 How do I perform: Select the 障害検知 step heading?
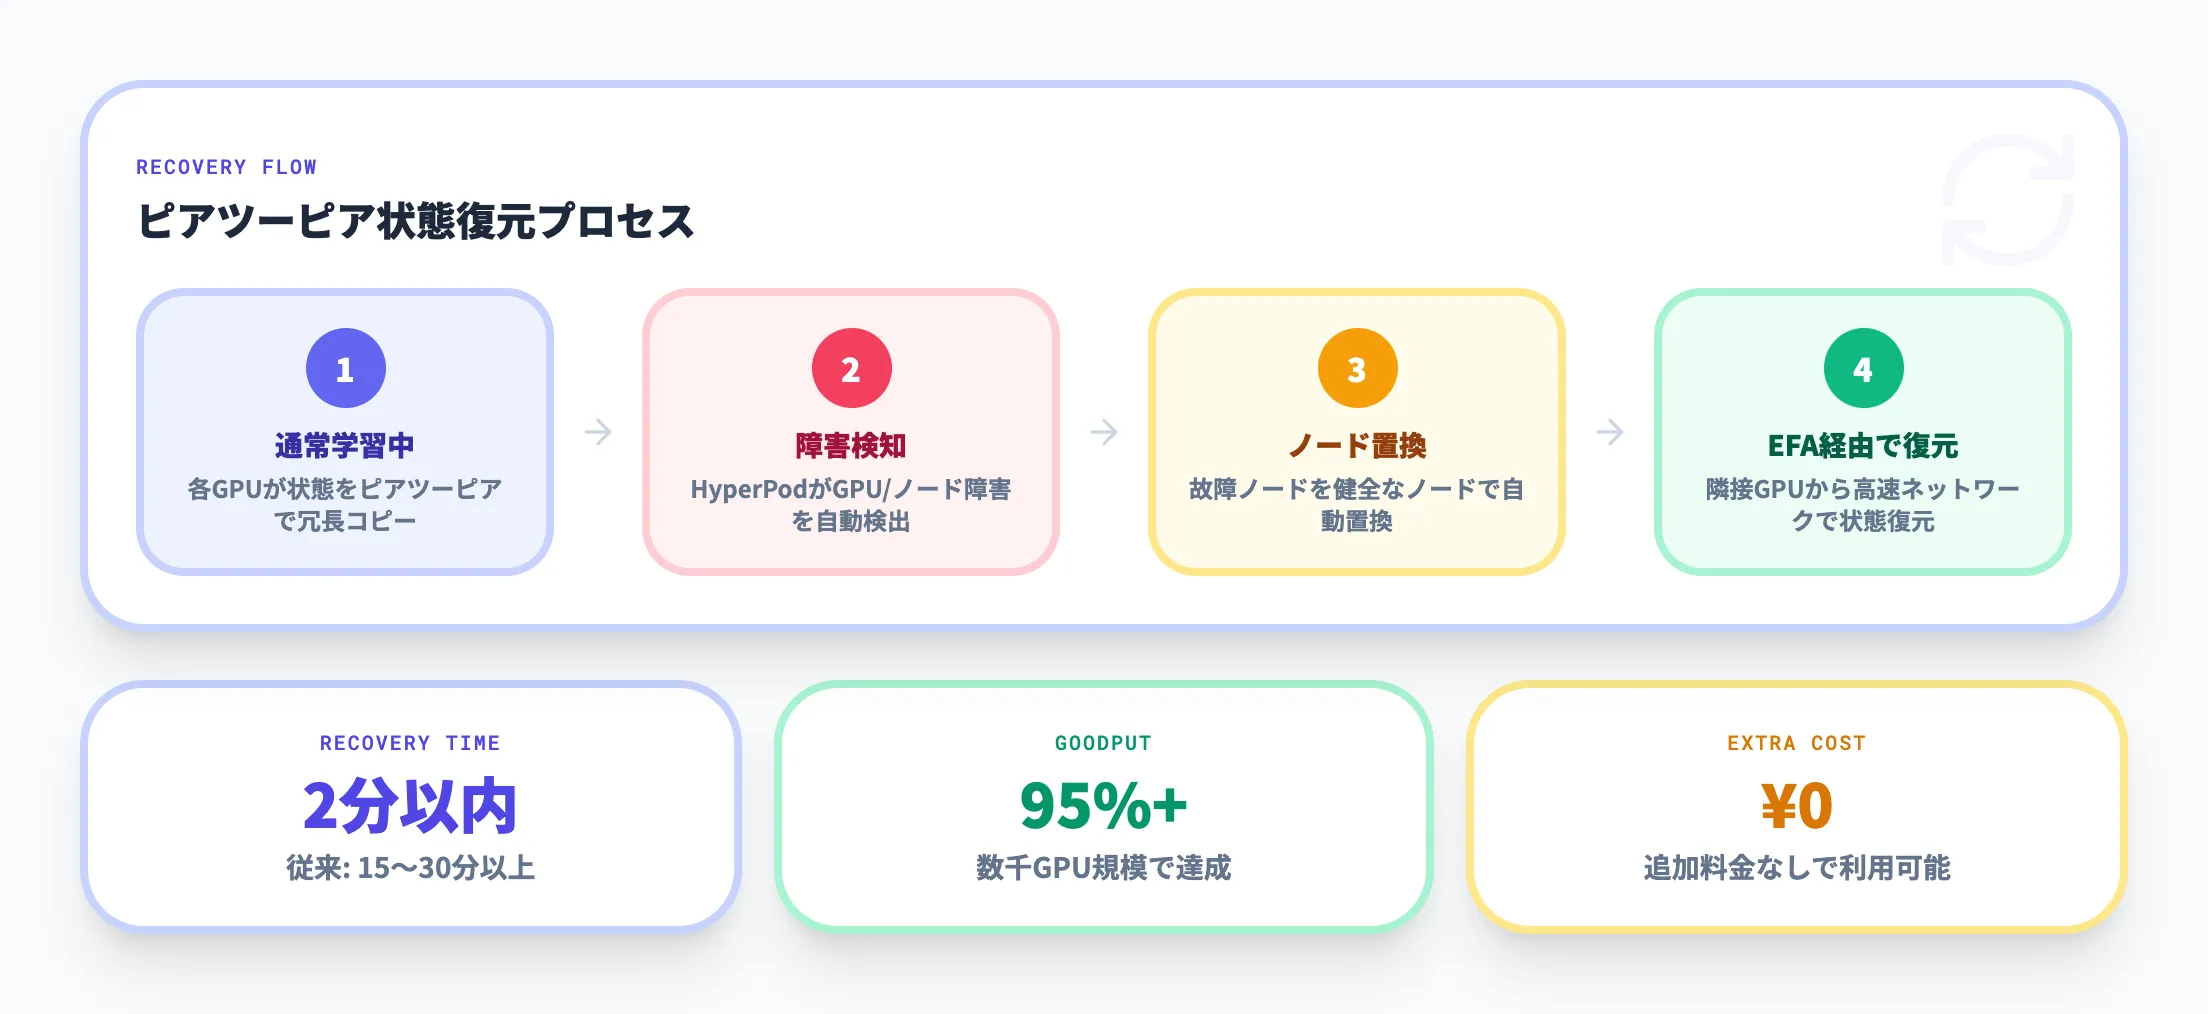coord(851,446)
